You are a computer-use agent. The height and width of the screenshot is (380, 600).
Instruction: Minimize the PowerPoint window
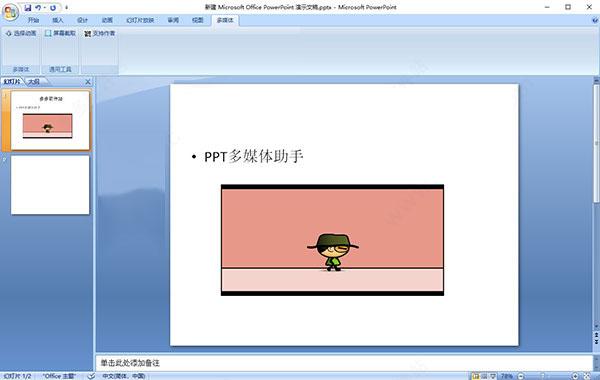[x=547, y=7]
